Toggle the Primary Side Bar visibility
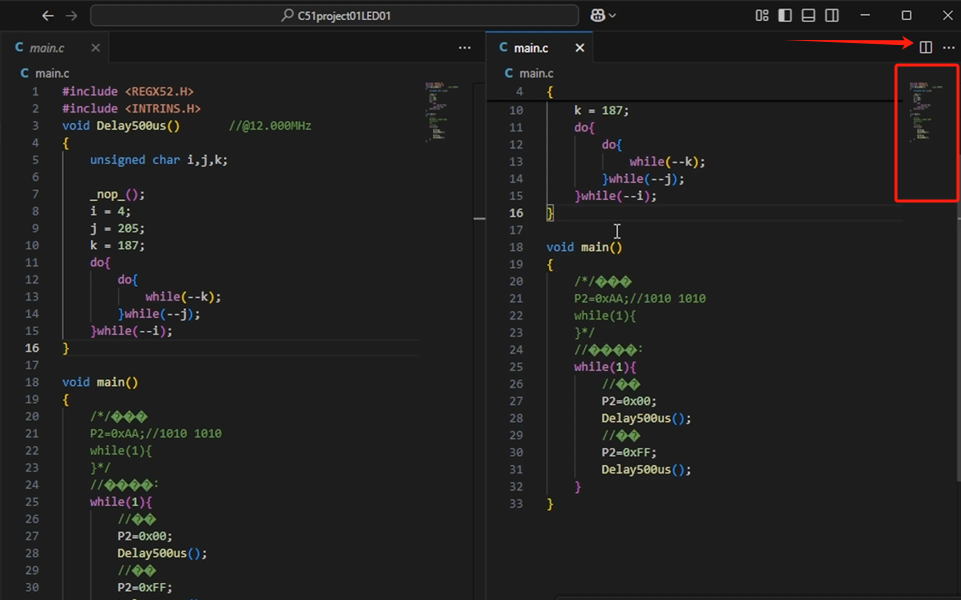Image resolution: width=961 pixels, height=600 pixels. pyautogui.click(x=785, y=16)
